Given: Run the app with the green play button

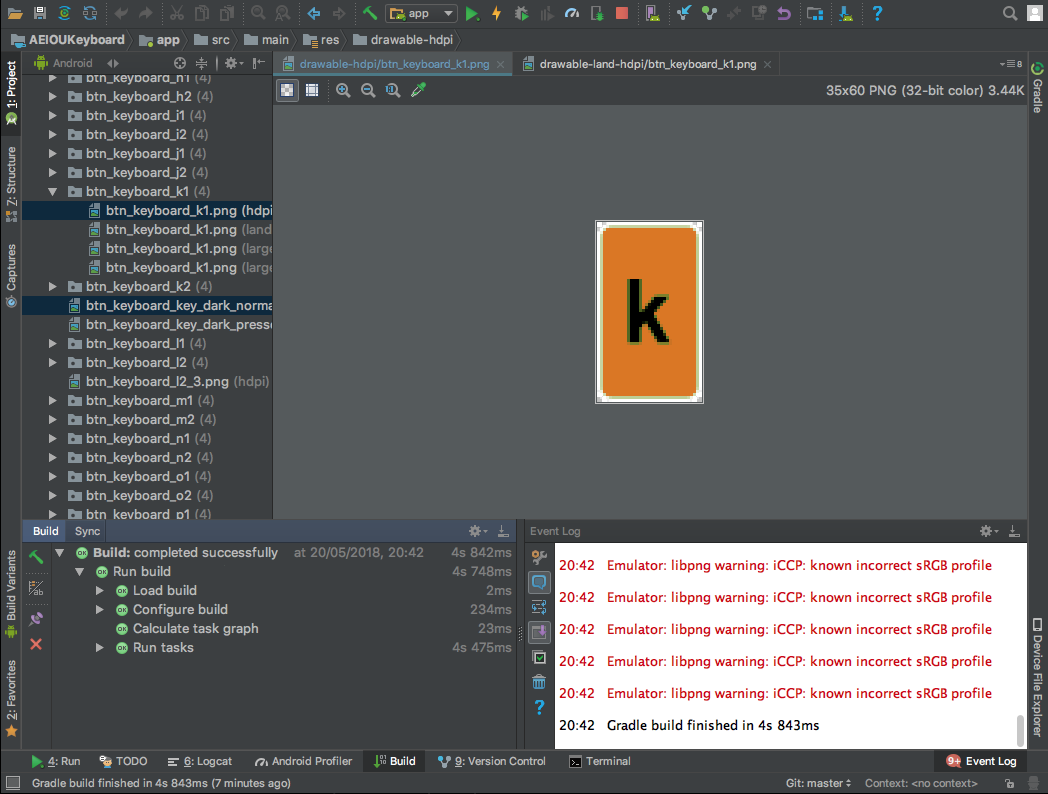Looking at the screenshot, I should [x=472, y=14].
